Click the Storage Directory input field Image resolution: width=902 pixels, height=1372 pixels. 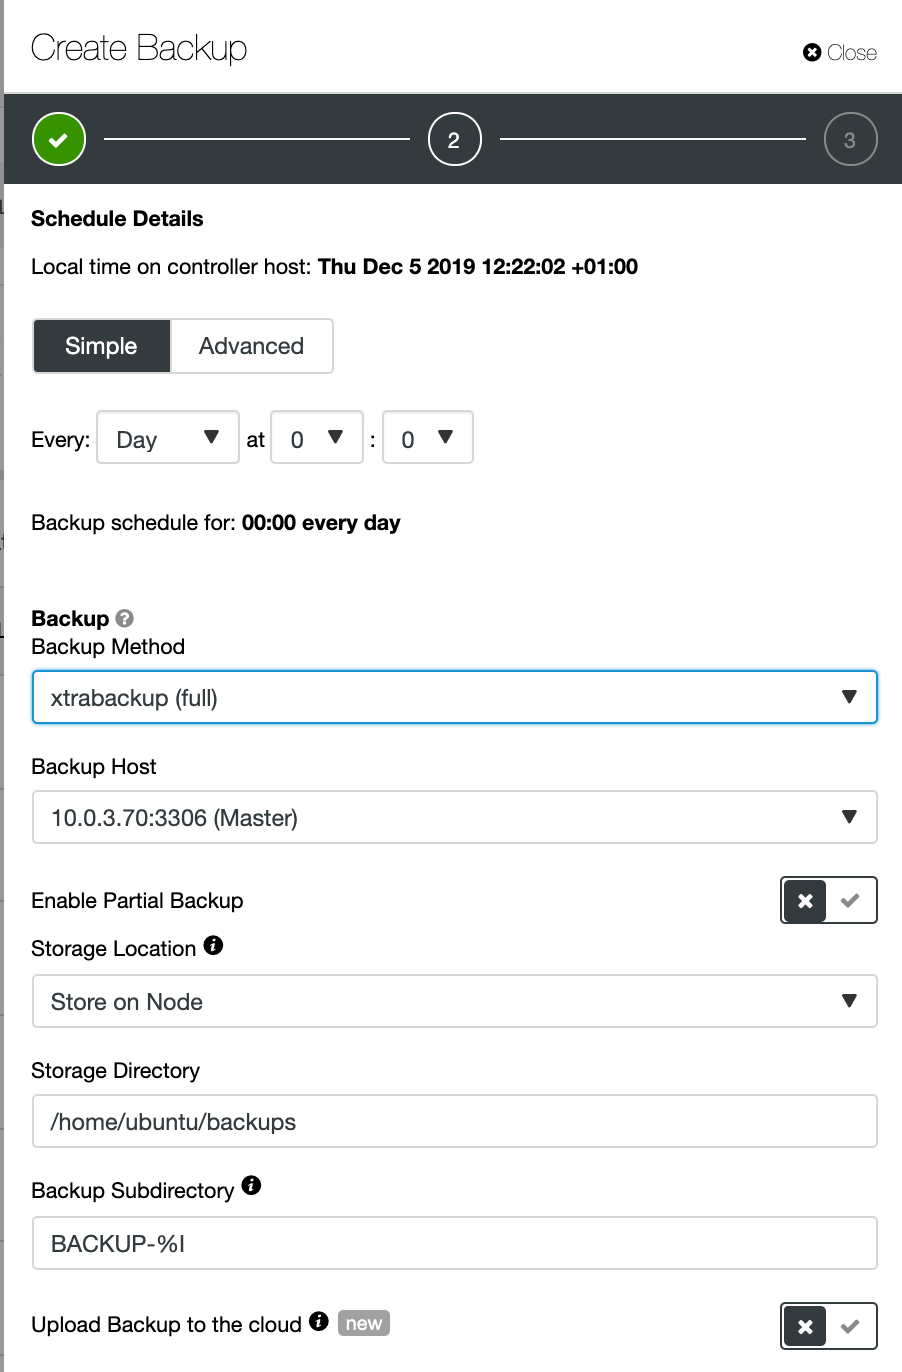(455, 1121)
